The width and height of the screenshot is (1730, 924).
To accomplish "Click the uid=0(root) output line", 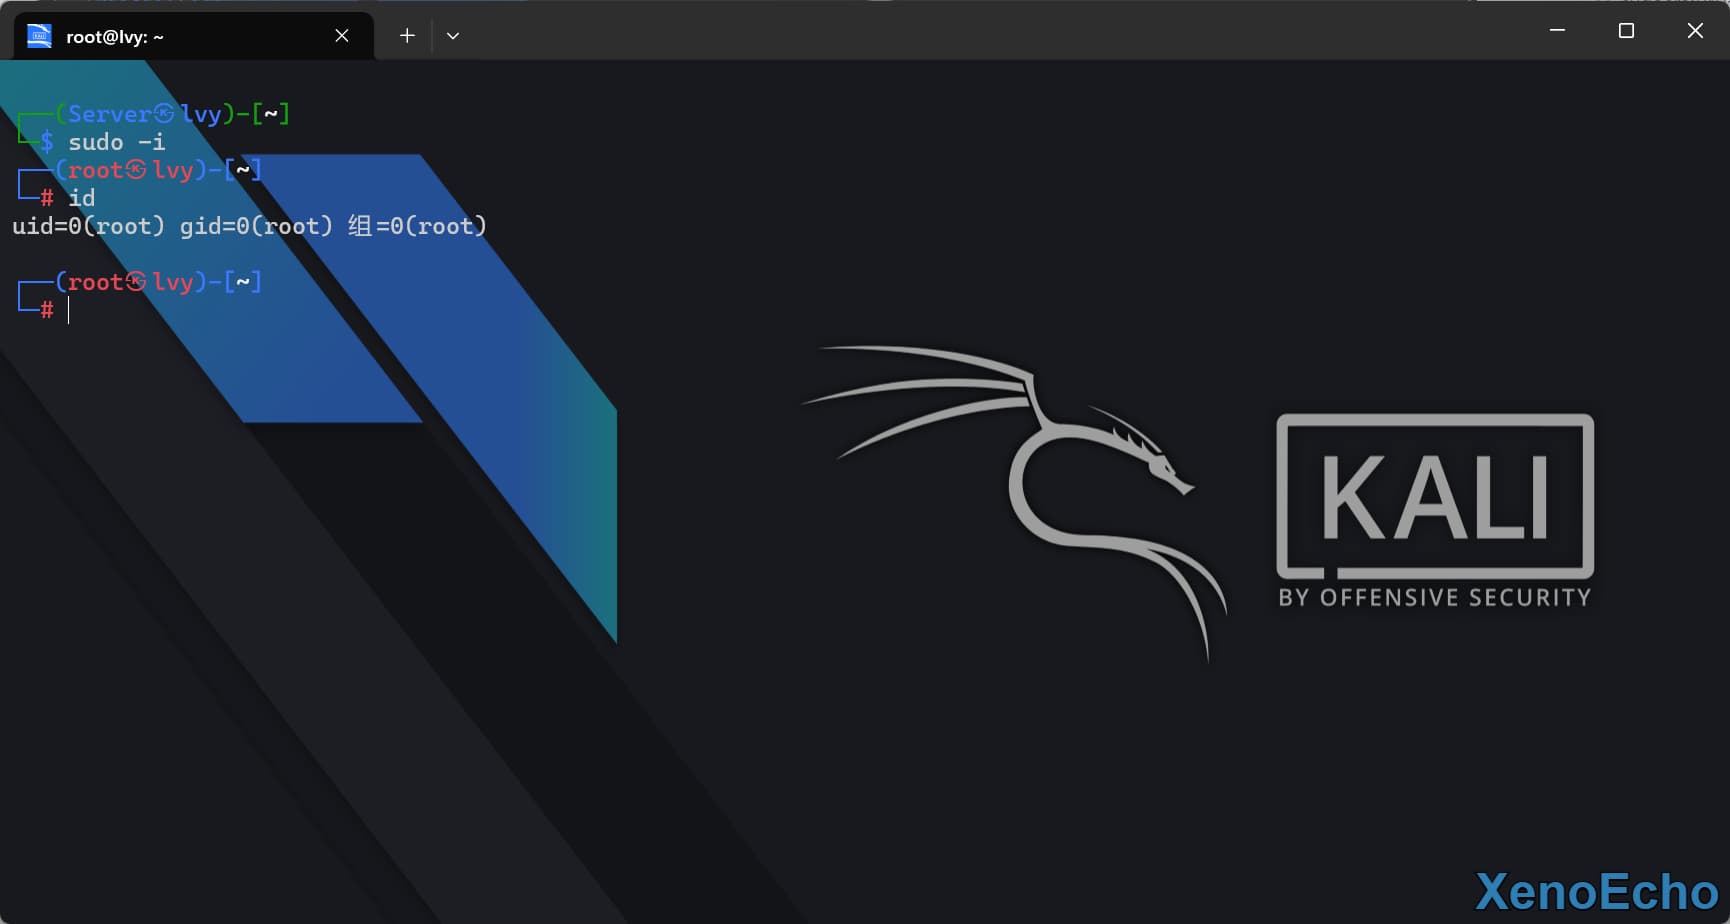I will click(249, 226).
